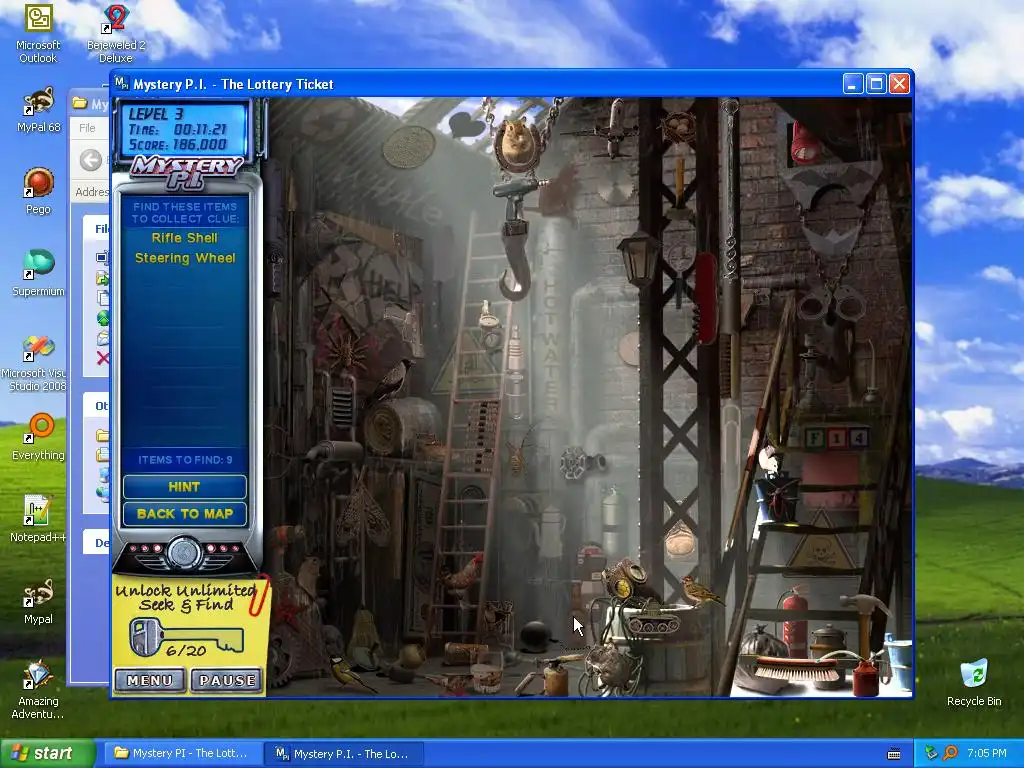1024x768 pixels.
Task: Click Back arrow in the Explorer window
Action: point(91,159)
